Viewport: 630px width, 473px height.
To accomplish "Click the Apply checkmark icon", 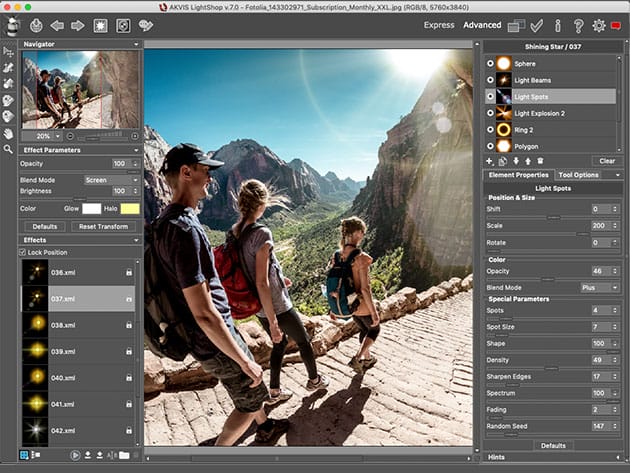I will (x=537, y=25).
